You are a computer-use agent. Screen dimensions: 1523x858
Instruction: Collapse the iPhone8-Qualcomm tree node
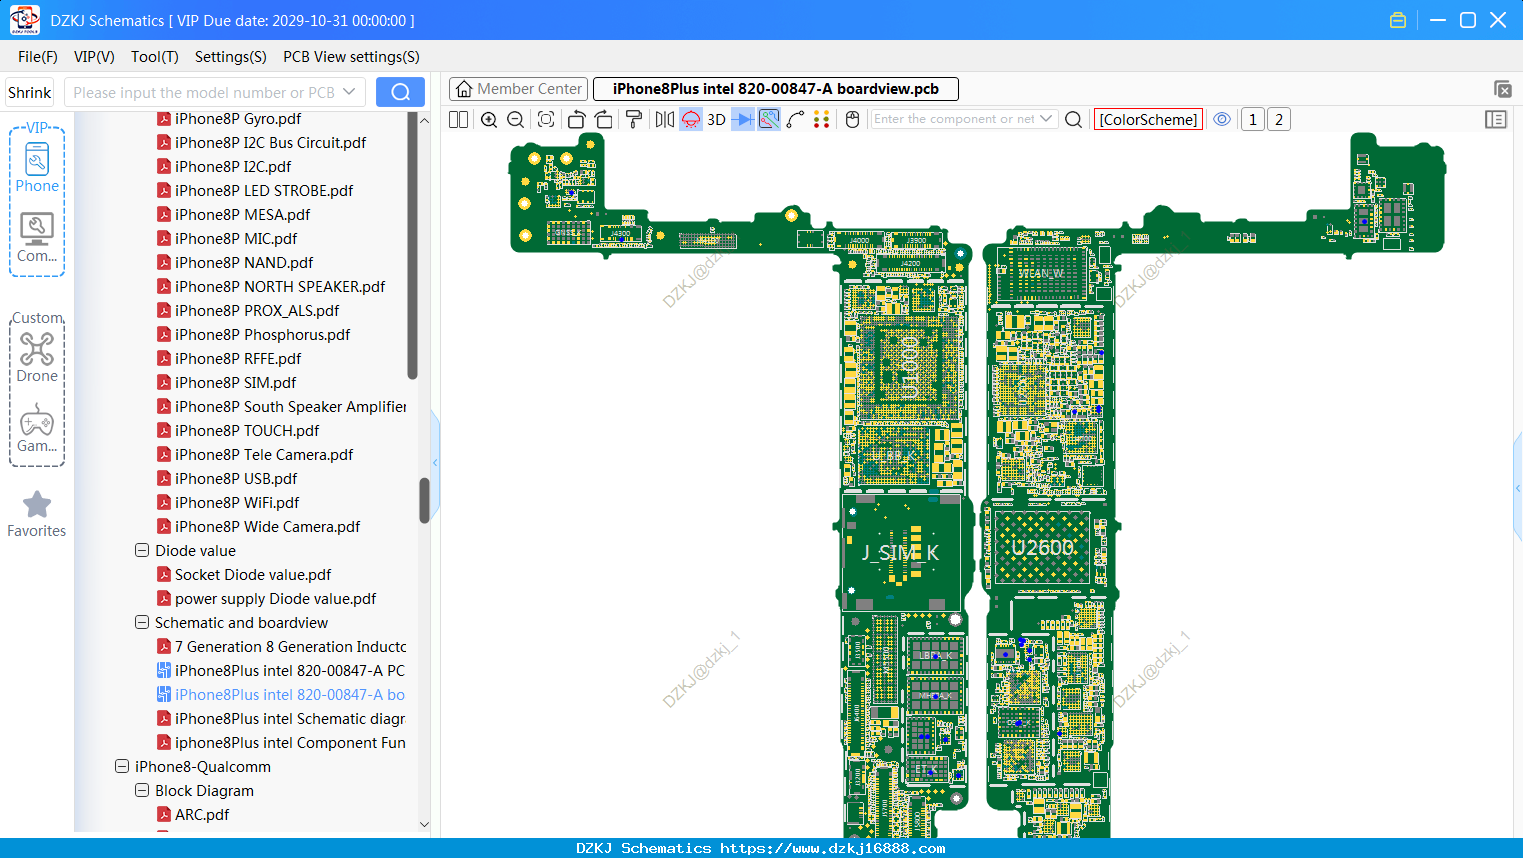click(122, 767)
